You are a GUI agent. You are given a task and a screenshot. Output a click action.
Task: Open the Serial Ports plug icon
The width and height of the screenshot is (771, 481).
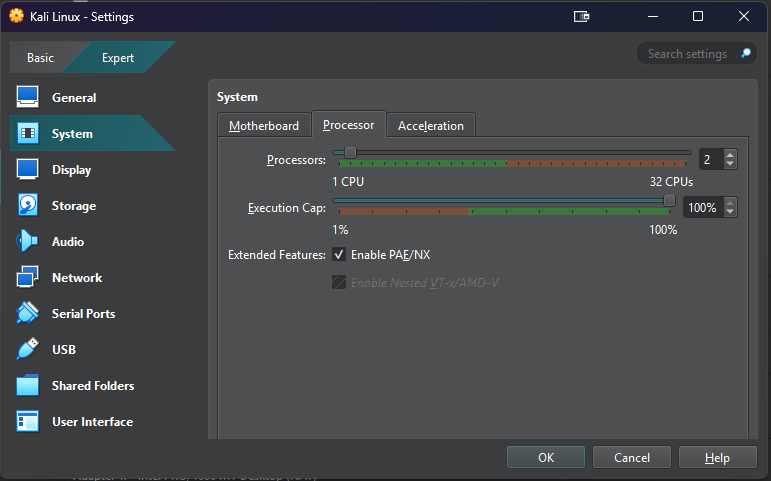(x=28, y=313)
